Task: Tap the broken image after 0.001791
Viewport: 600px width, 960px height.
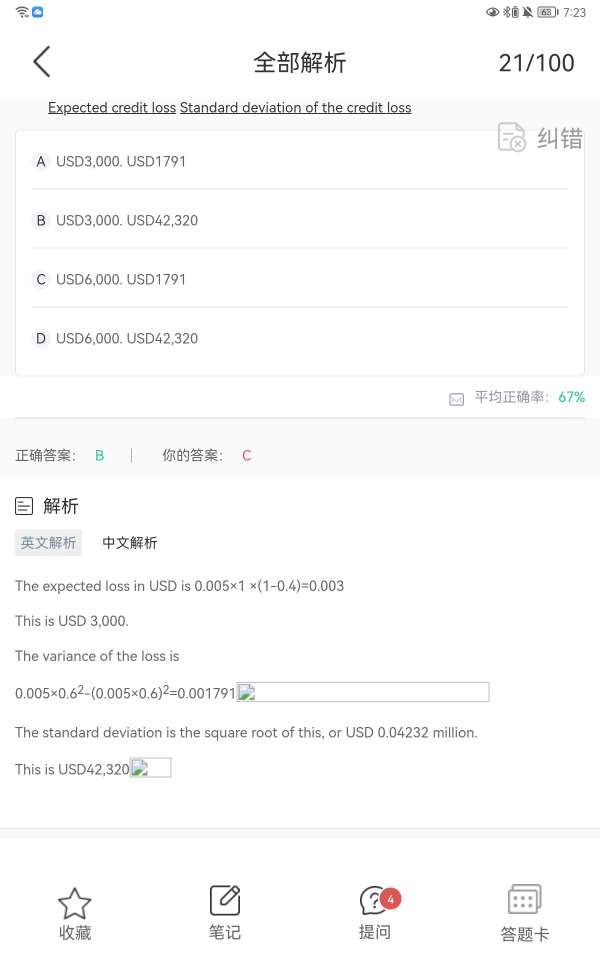Action: 363,692
